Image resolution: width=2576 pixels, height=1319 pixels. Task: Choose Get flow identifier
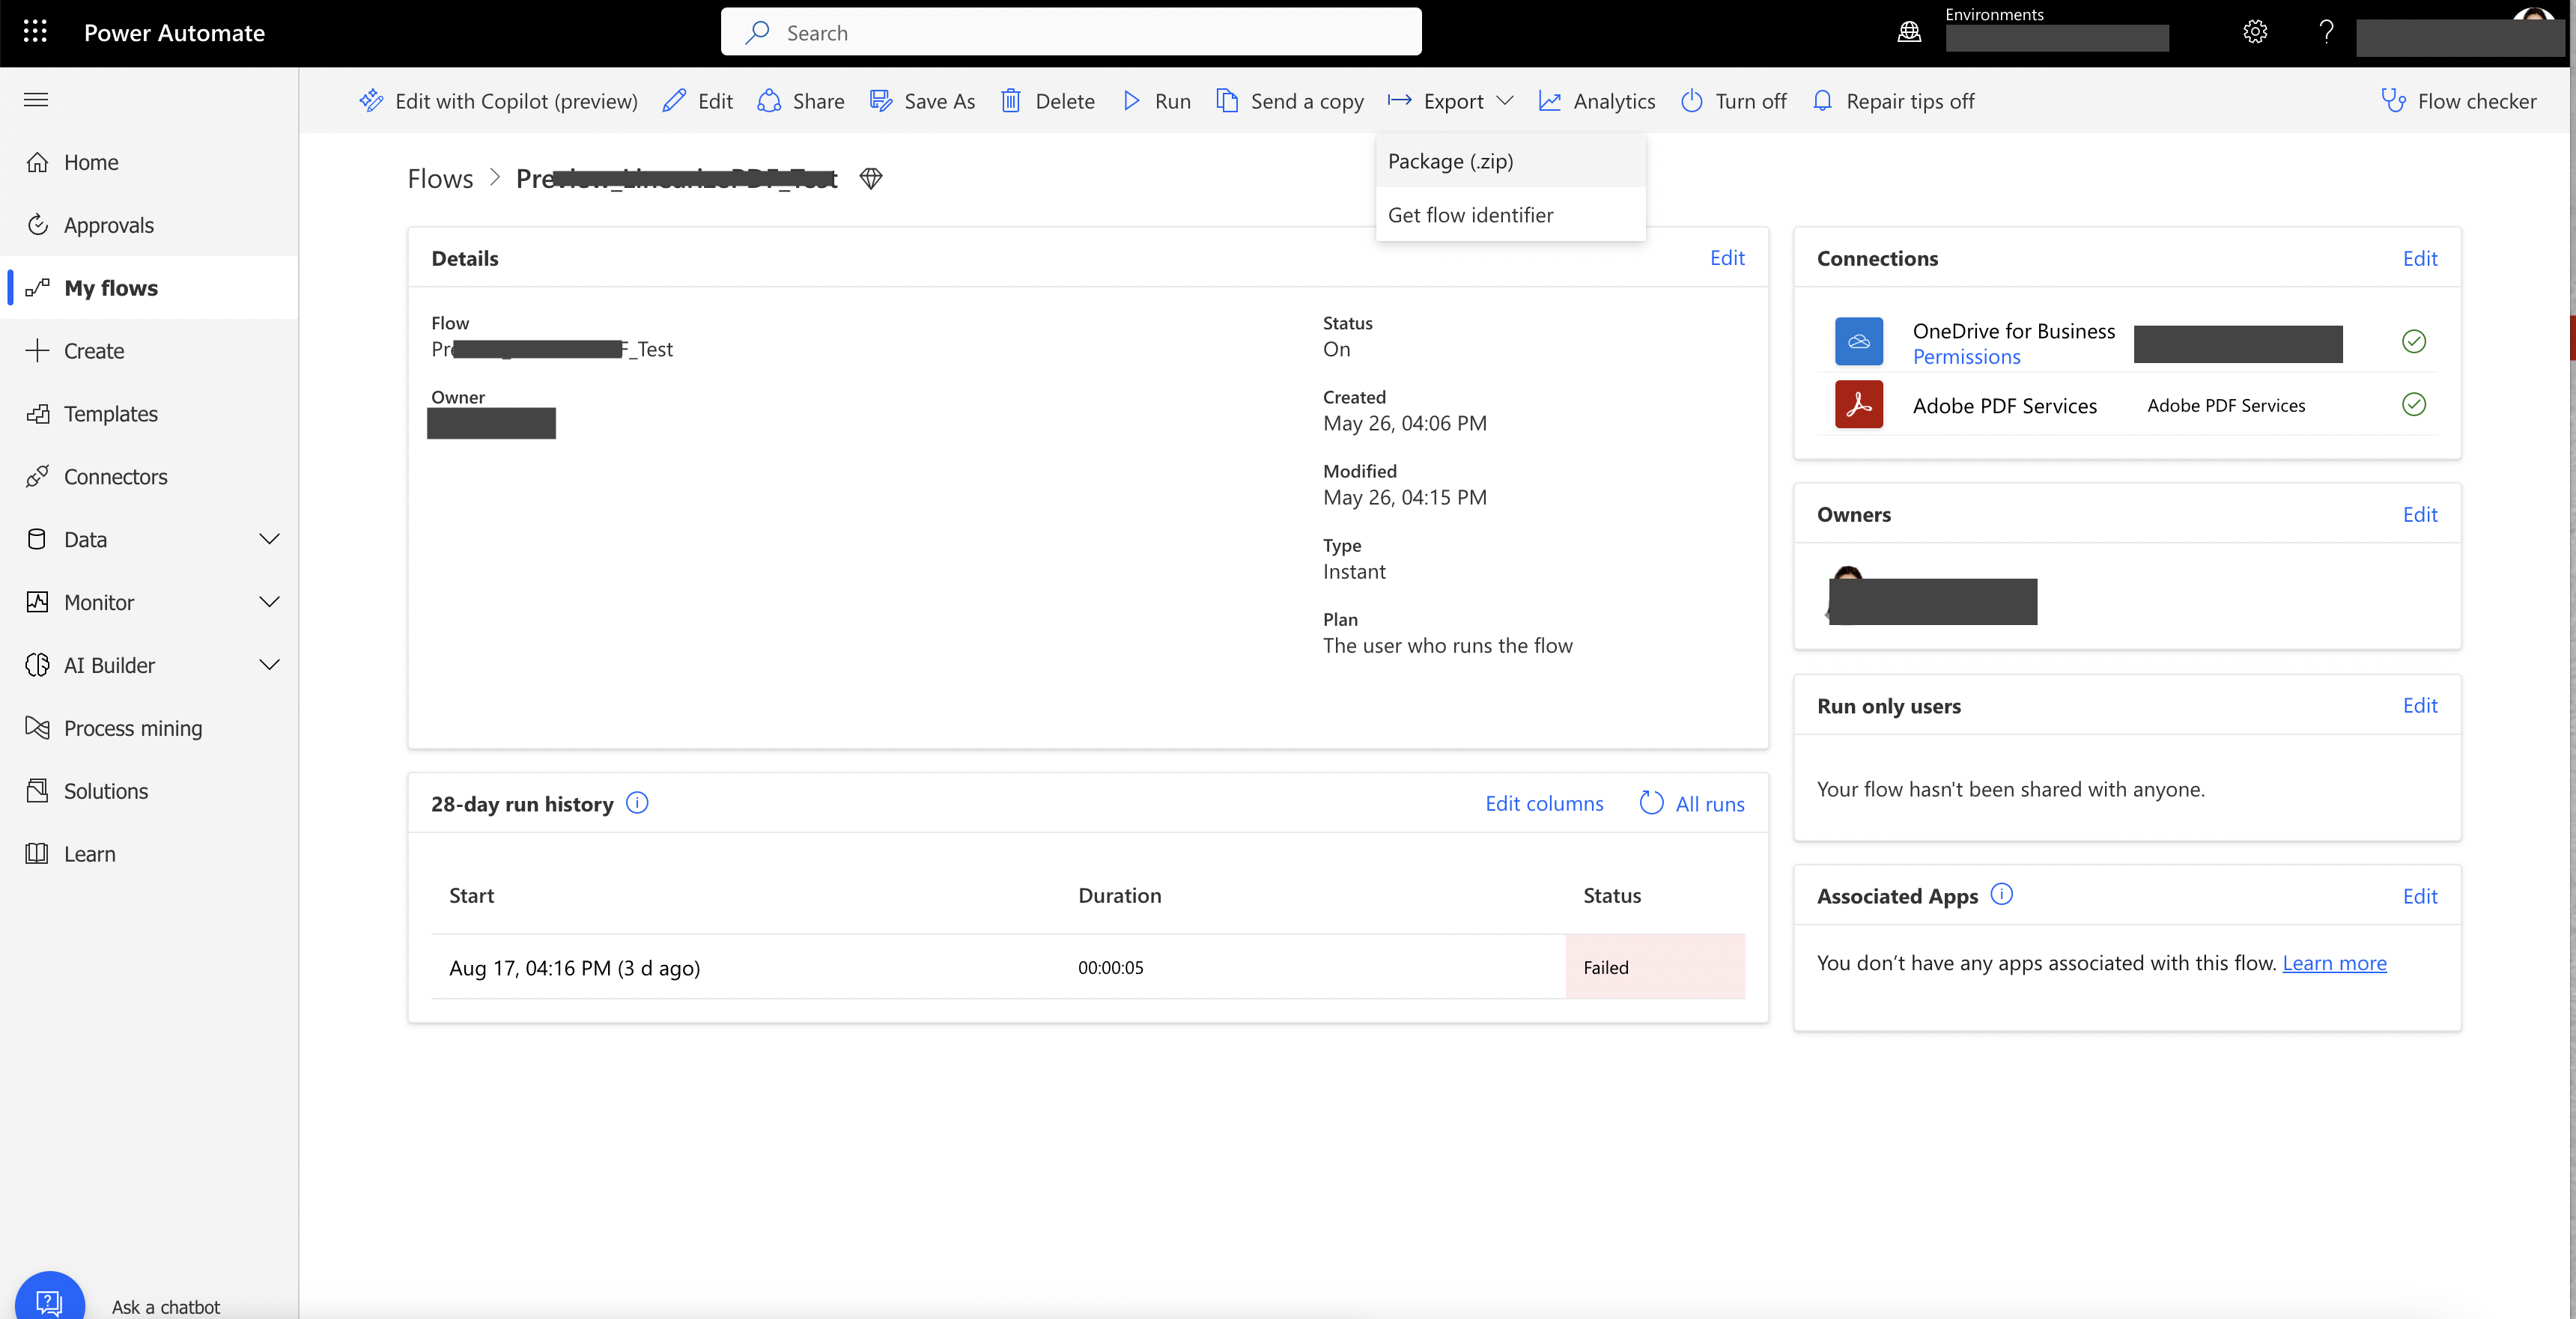[1470, 214]
